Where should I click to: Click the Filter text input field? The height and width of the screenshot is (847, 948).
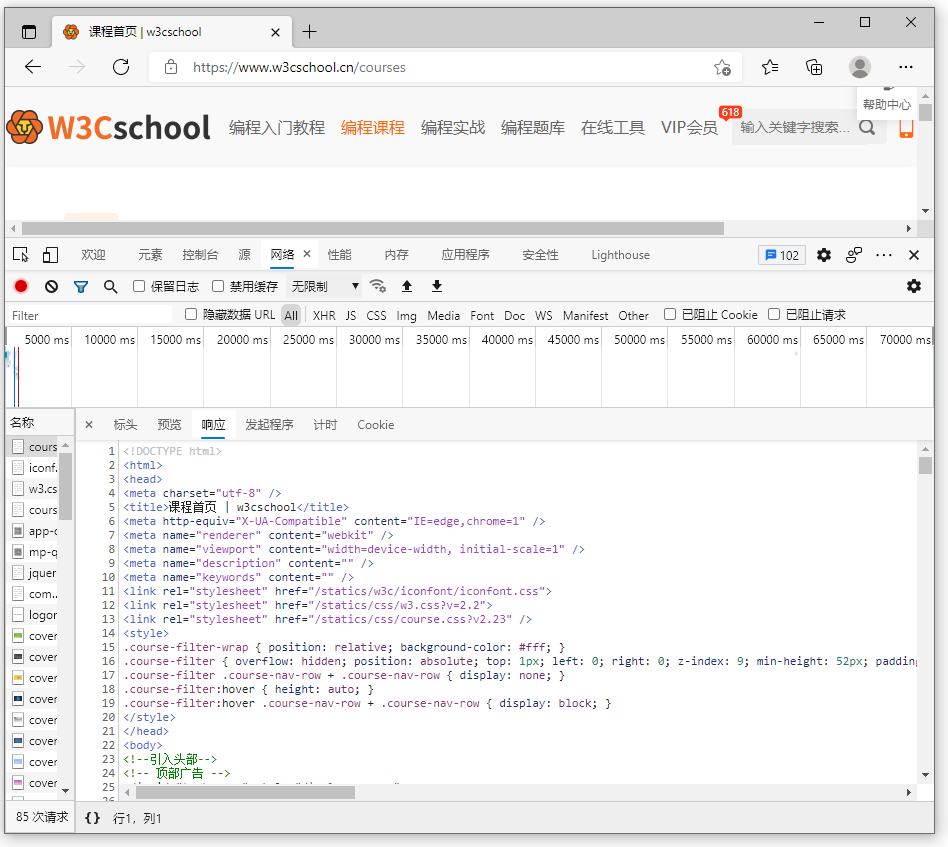[x=90, y=315]
